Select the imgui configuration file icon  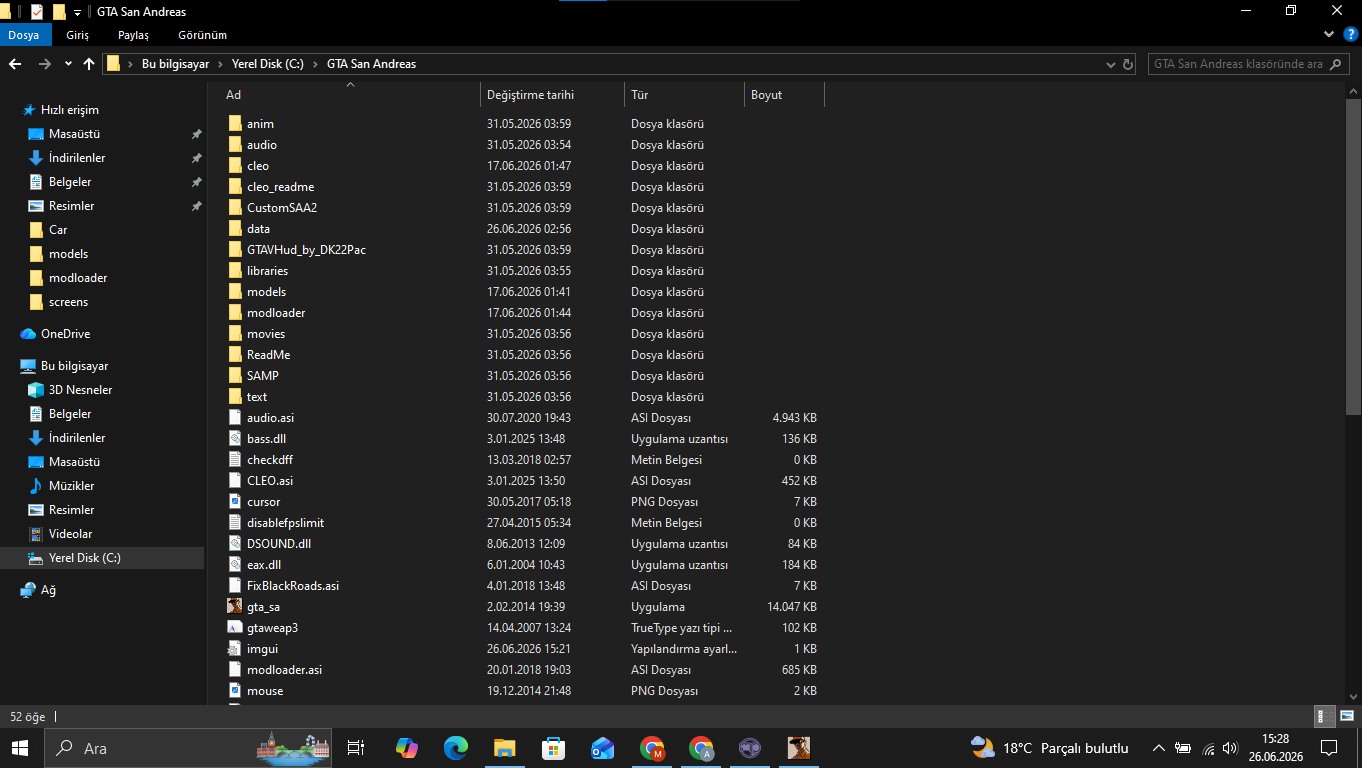pos(235,649)
